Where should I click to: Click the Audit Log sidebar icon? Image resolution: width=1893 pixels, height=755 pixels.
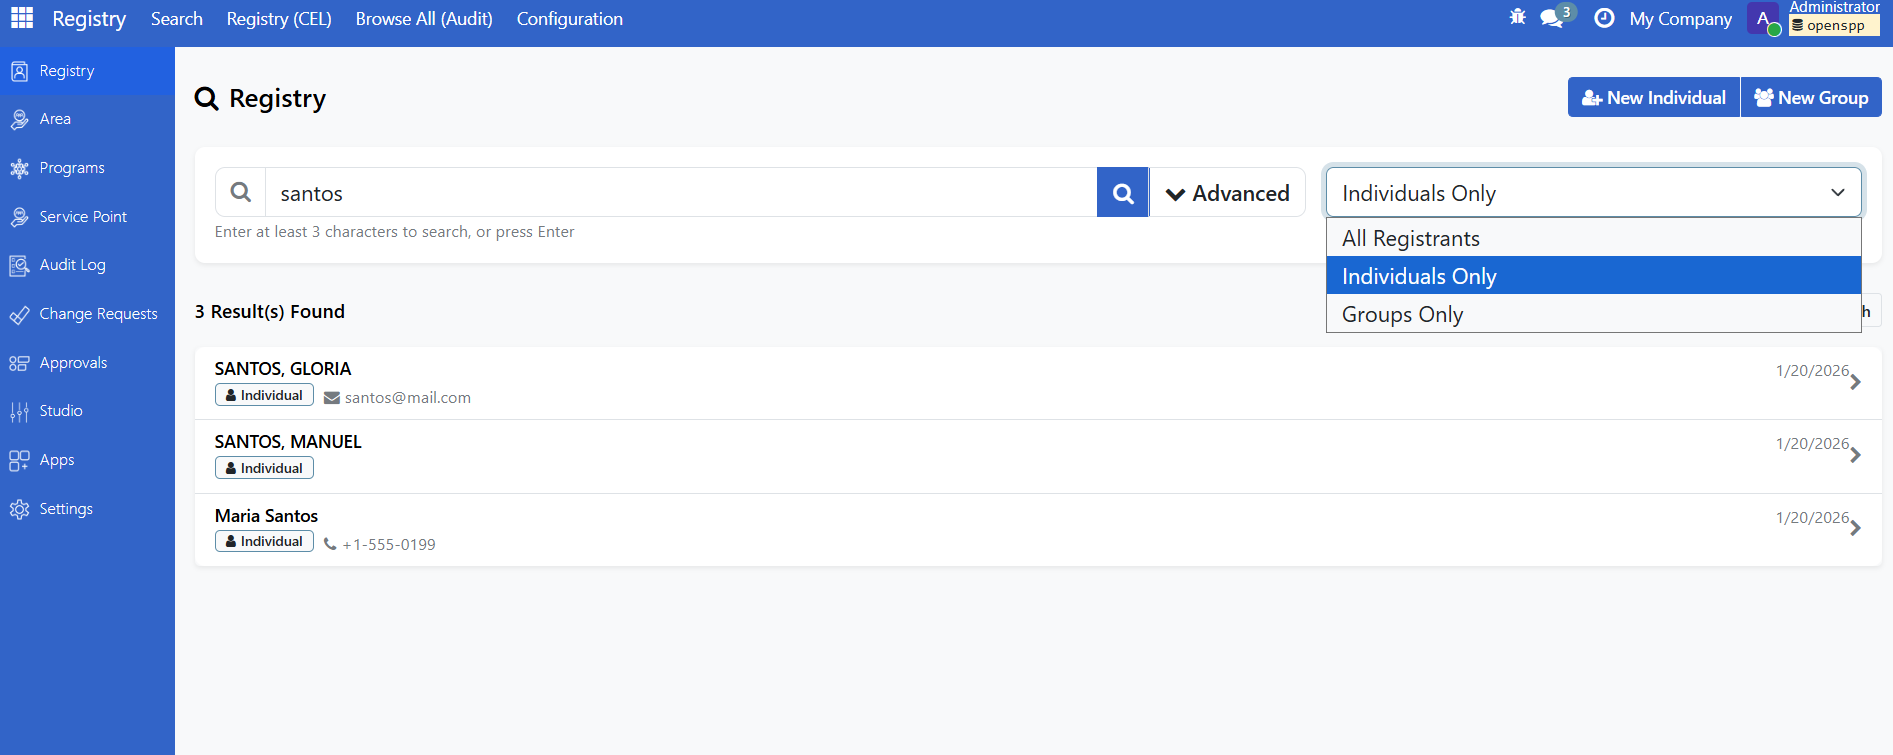pos(19,265)
